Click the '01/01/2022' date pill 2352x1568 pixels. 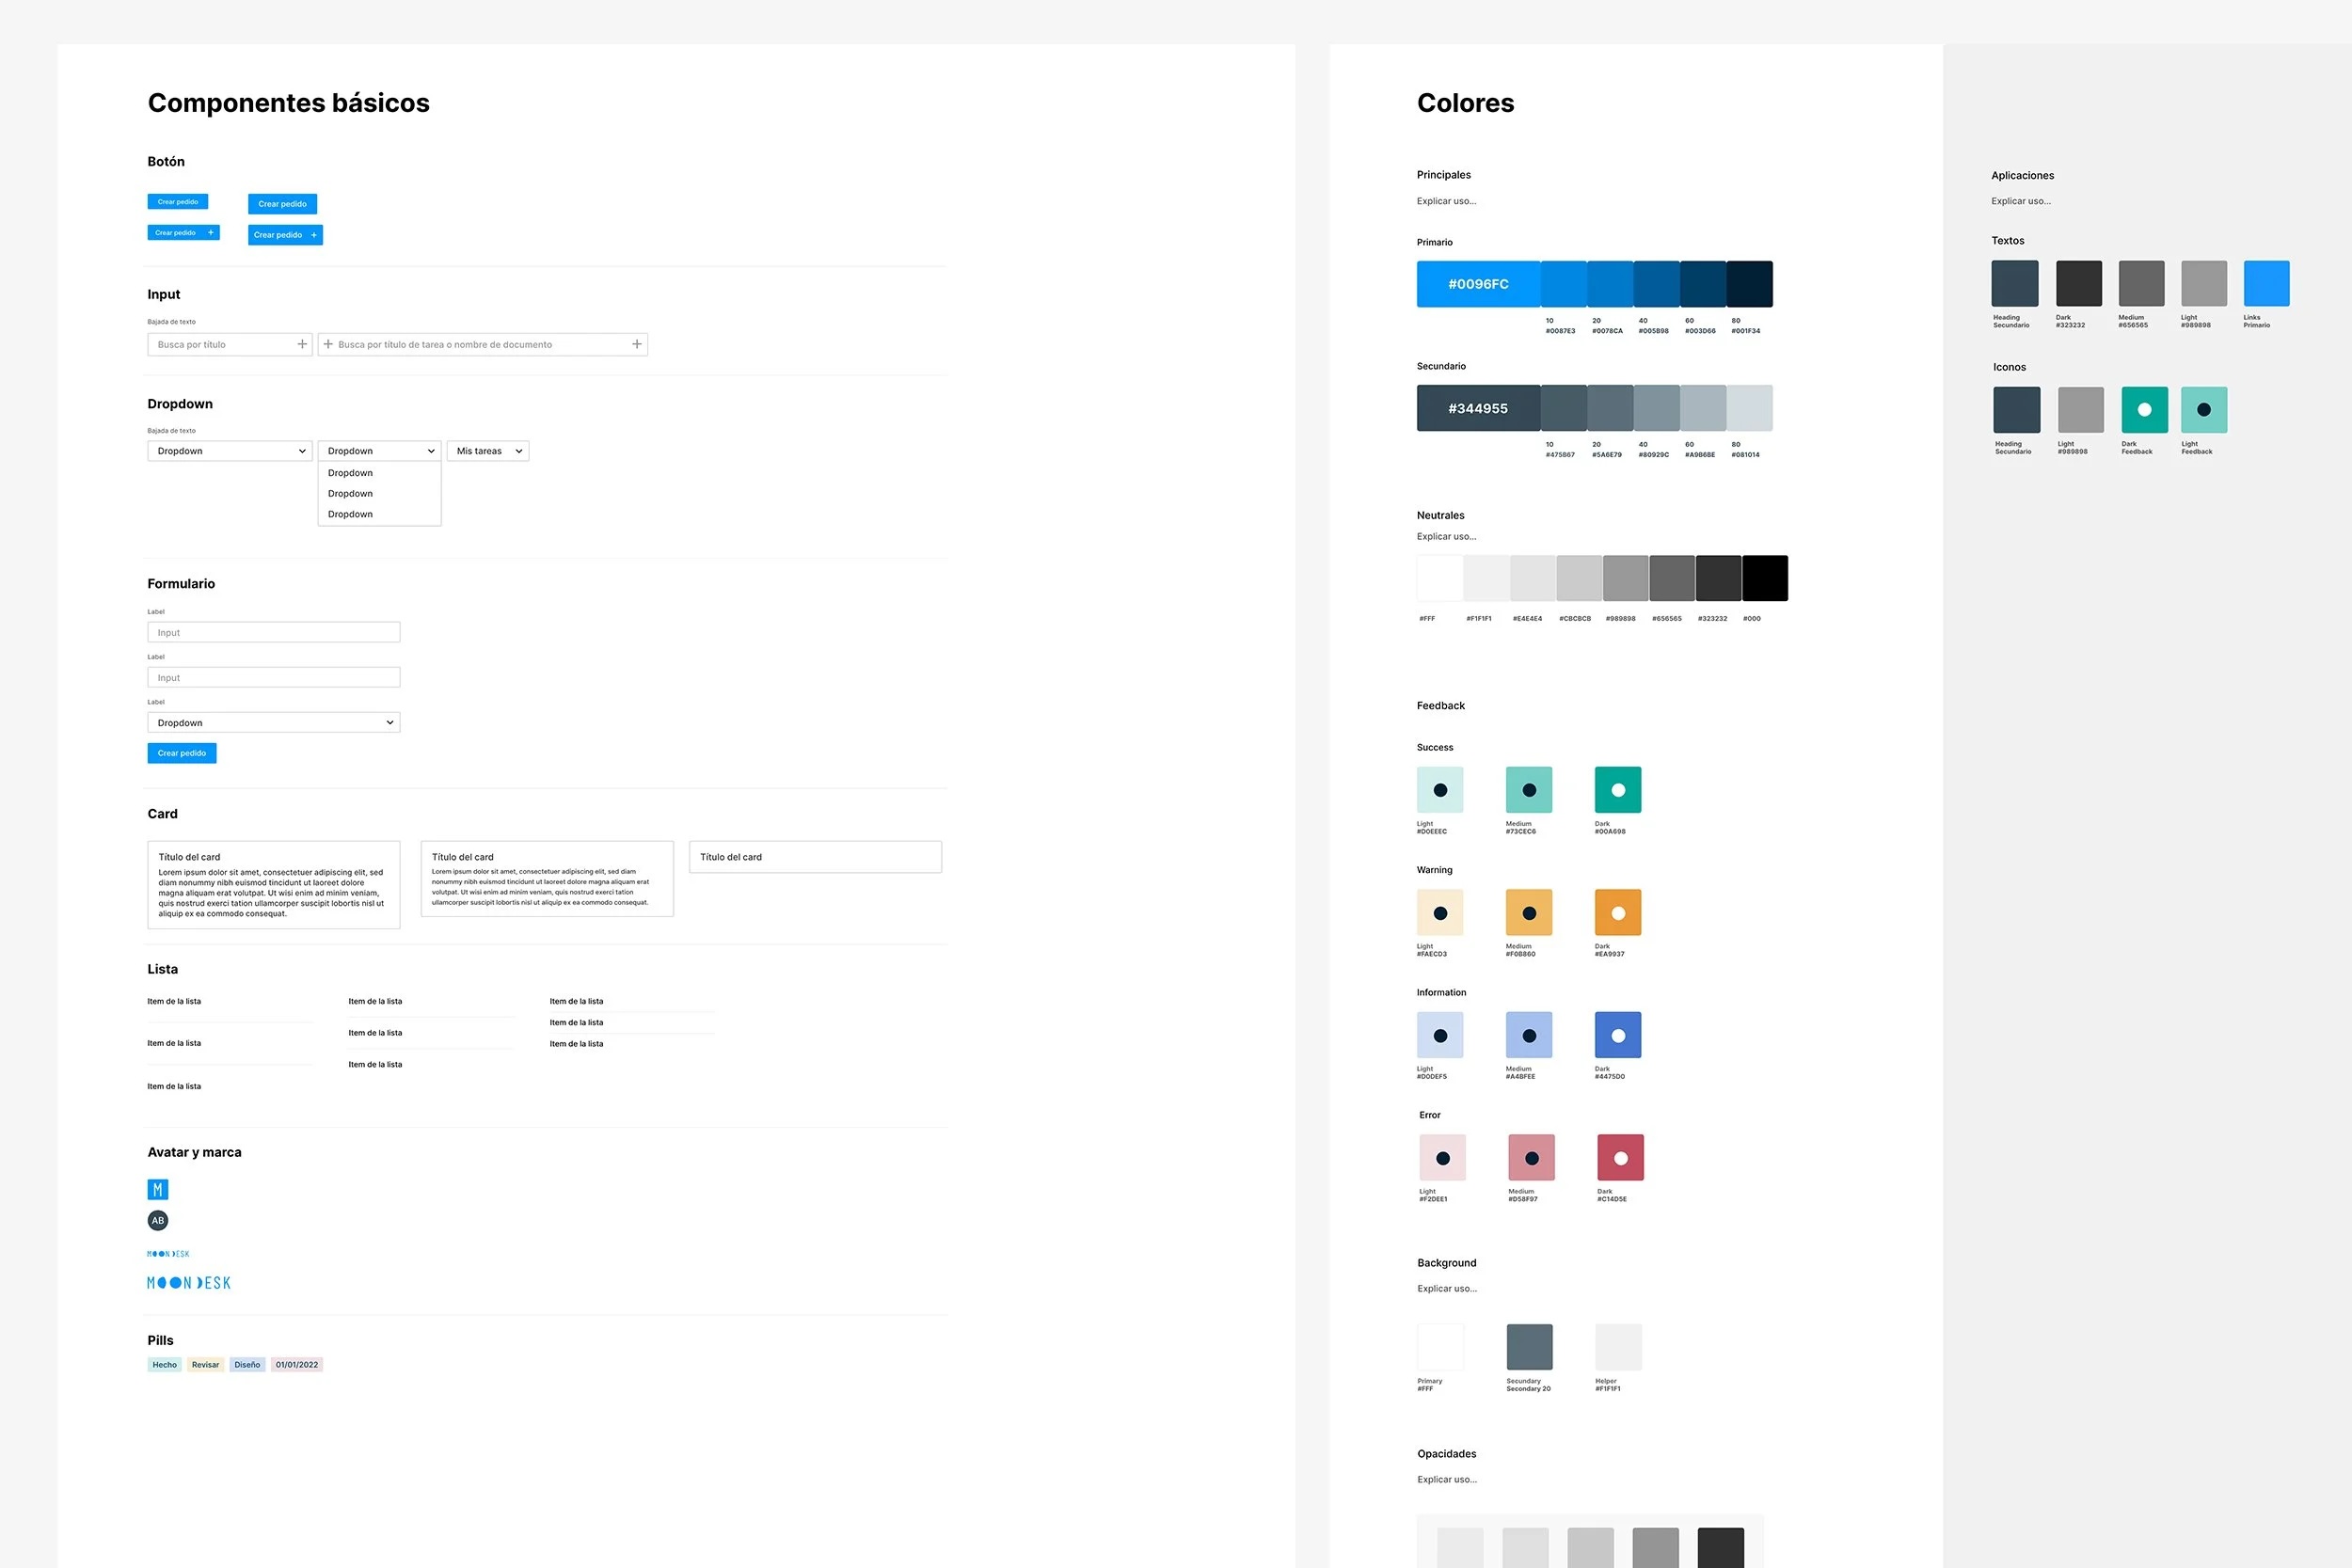(x=297, y=1364)
